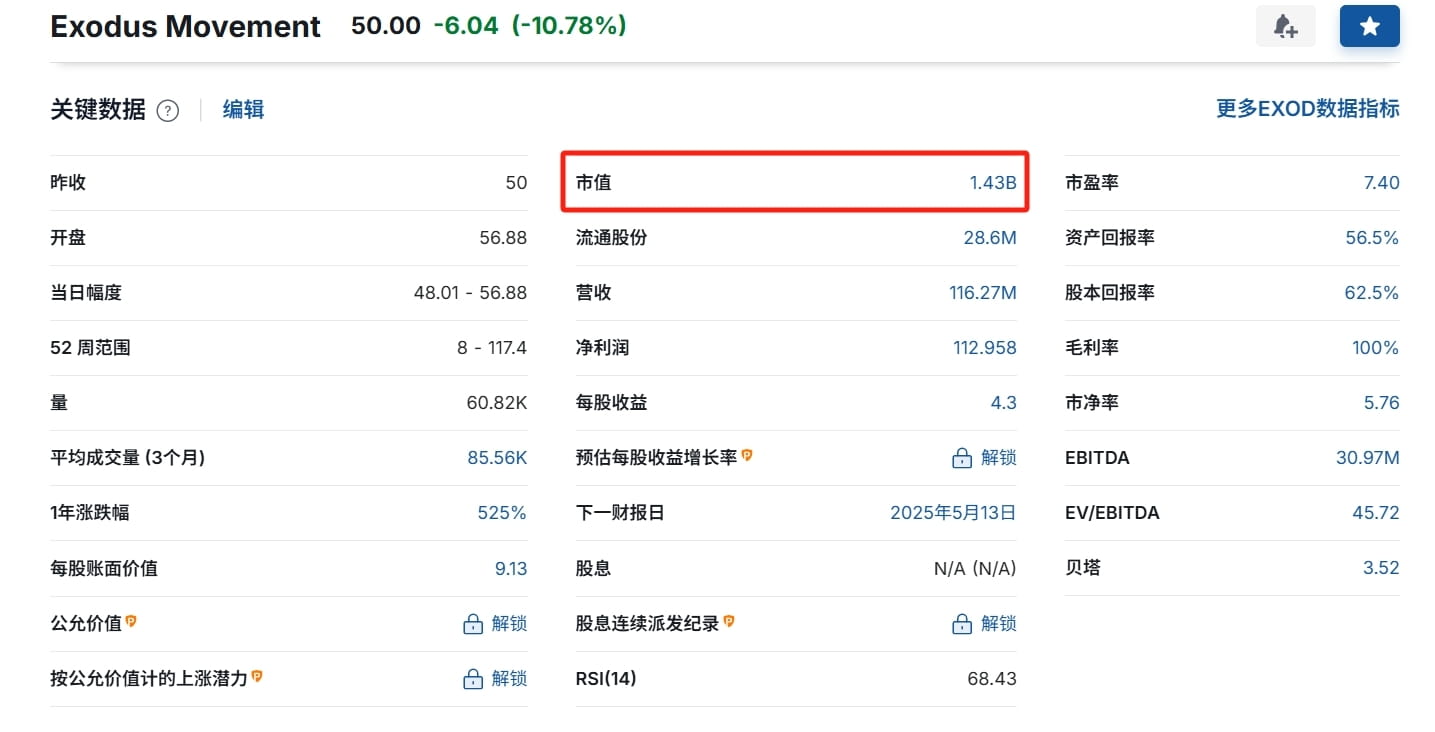Screen dimensions: 1435x732
Task: Click the pro badge icon next to 公允价值
Action: tap(131, 621)
